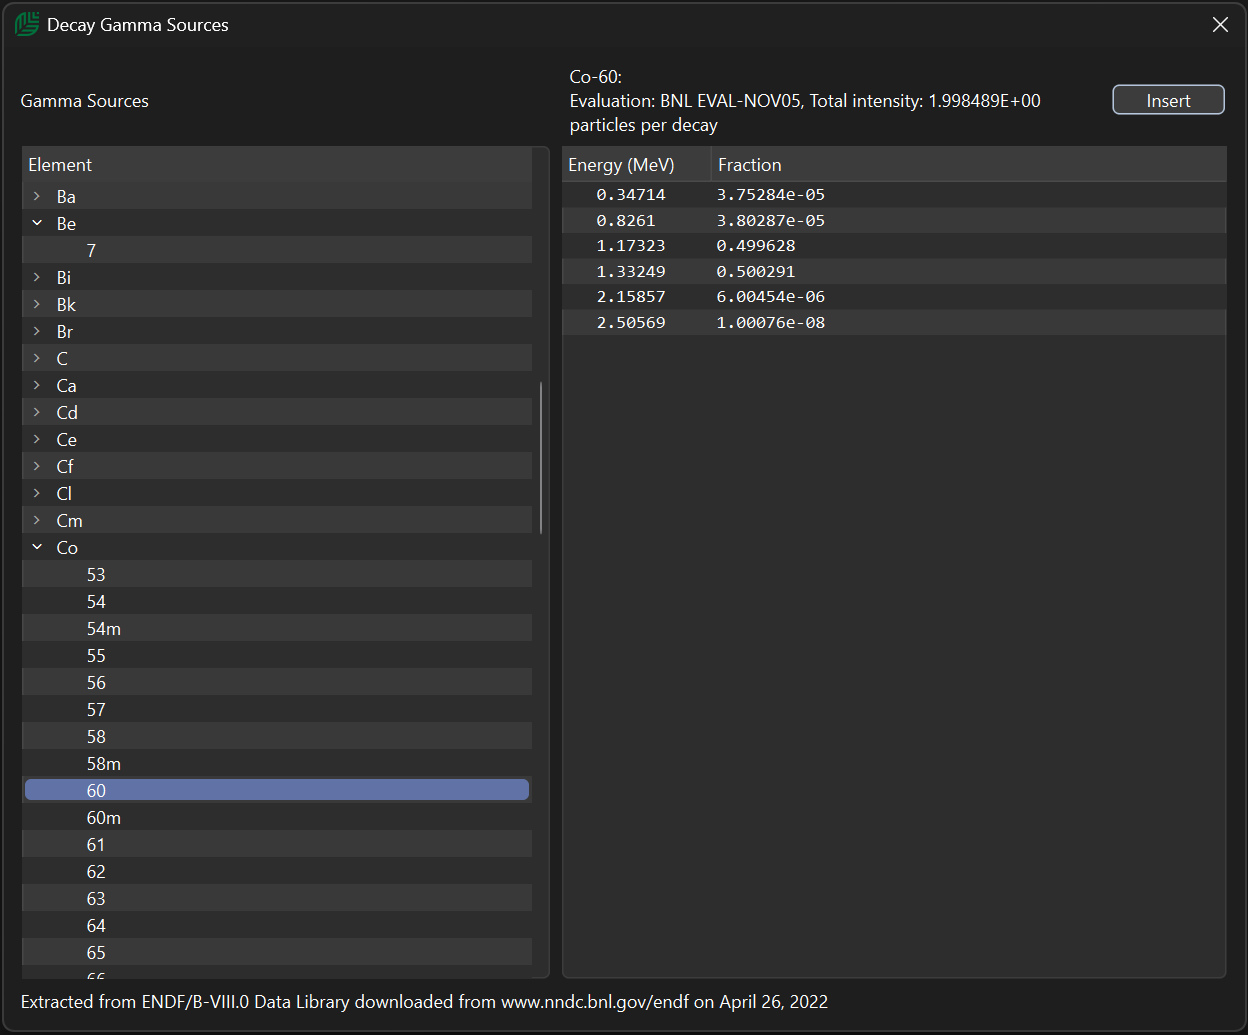Screen dimensions: 1248x1035
Task: Select the 1.33249 energy cell
Action: [x=631, y=271]
